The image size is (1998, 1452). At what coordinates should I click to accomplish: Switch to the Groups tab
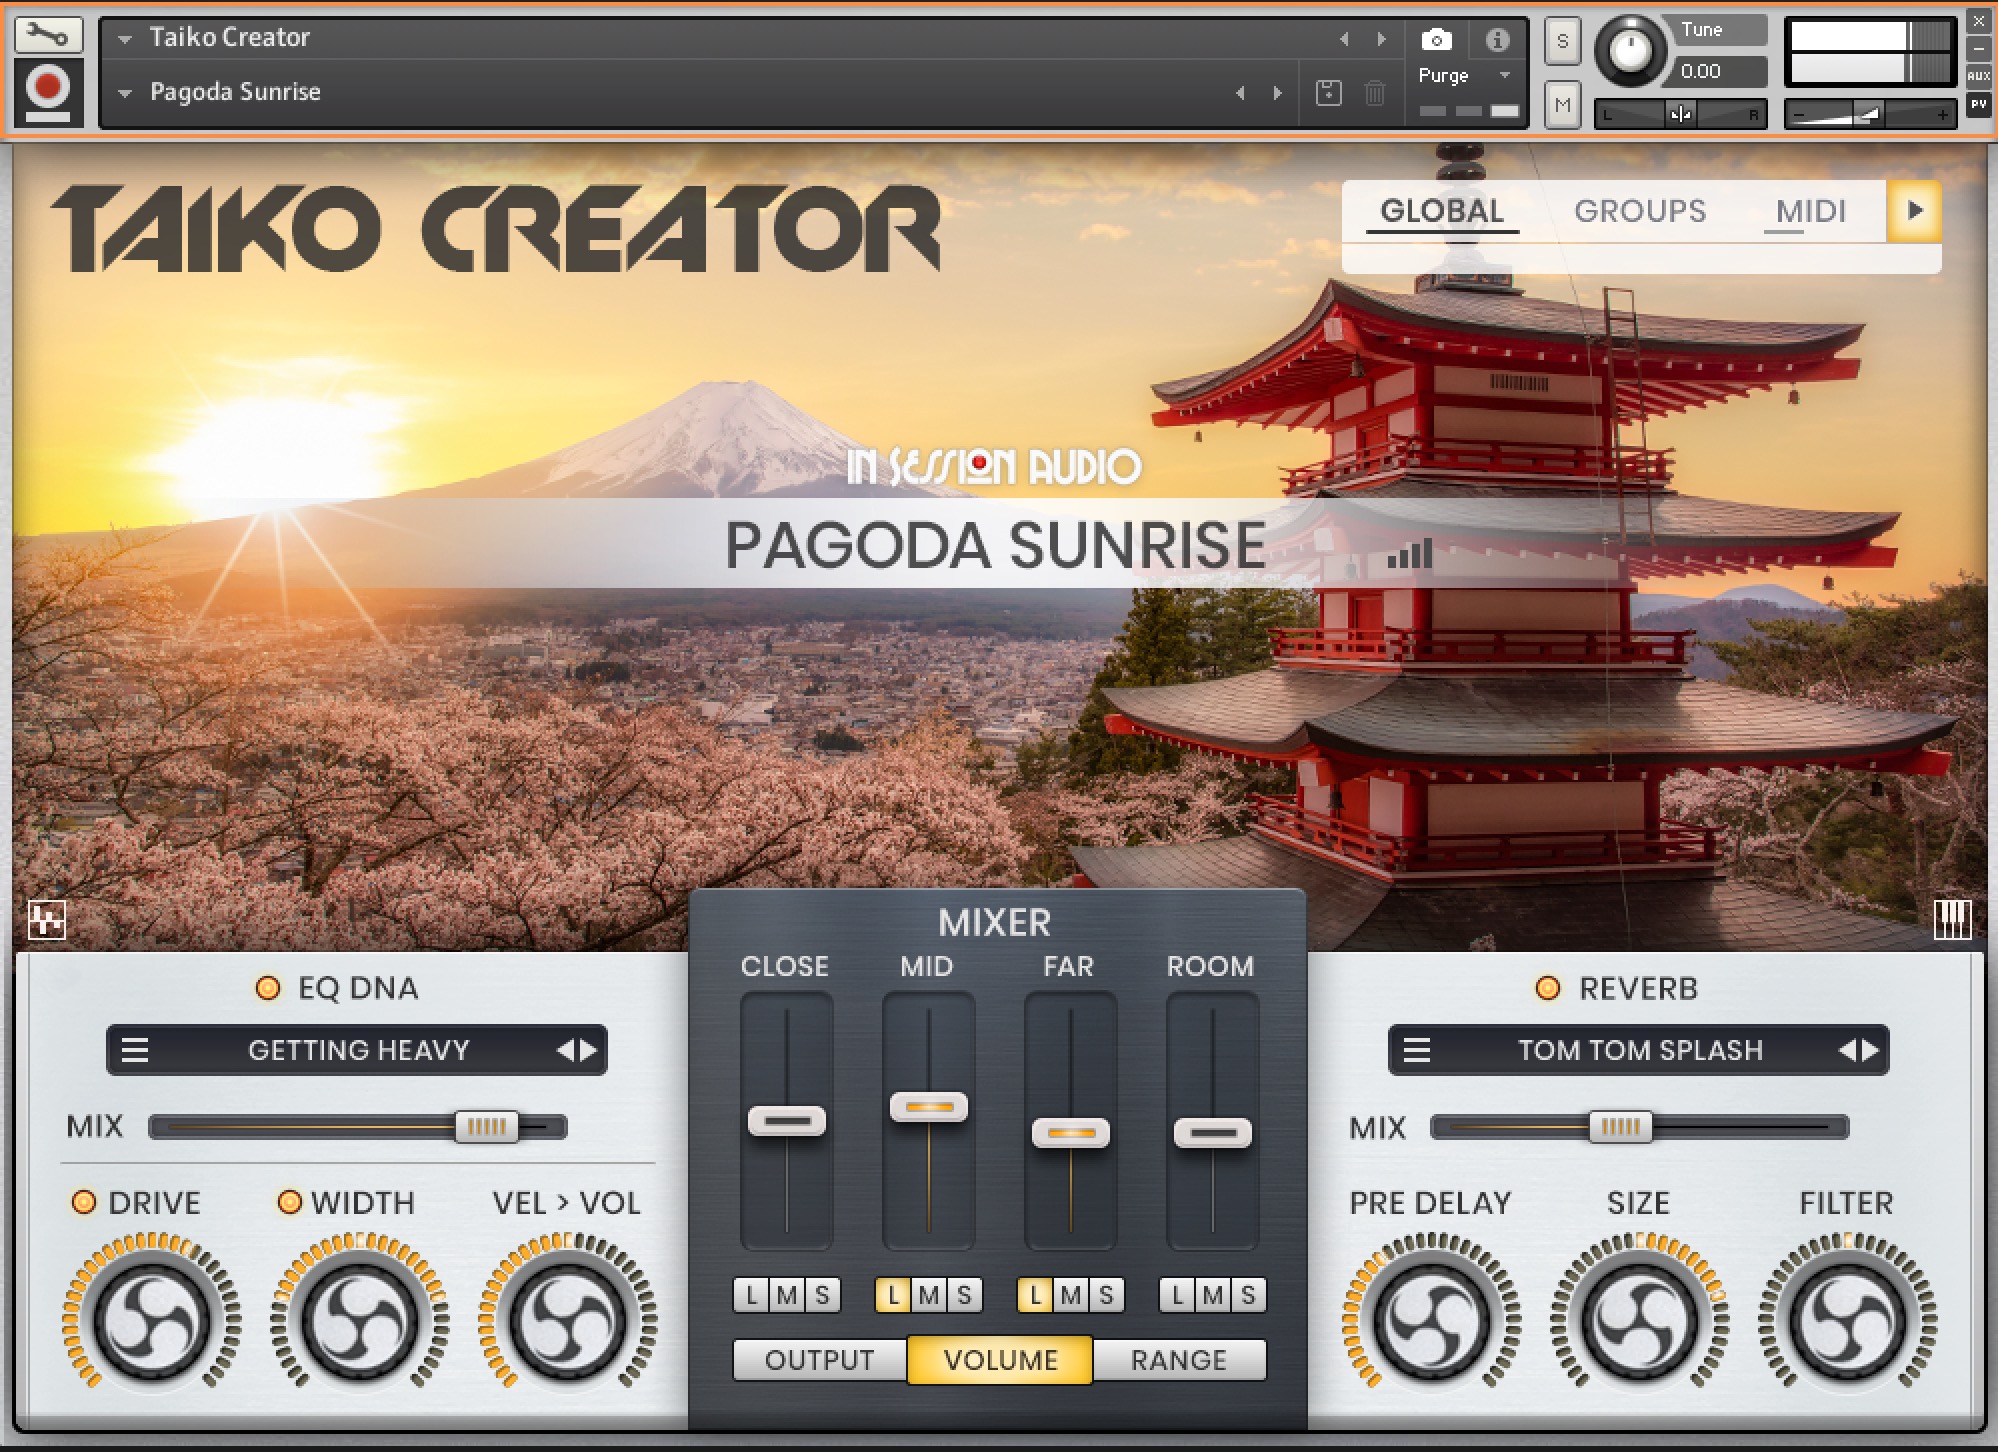pyautogui.click(x=1640, y=211)
